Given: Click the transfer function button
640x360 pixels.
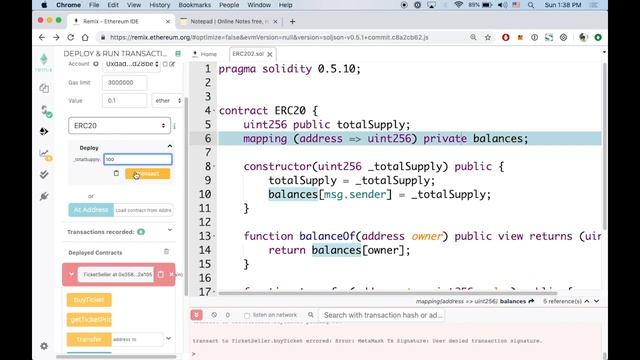Looking at the screenshot, I should (89, 339).
